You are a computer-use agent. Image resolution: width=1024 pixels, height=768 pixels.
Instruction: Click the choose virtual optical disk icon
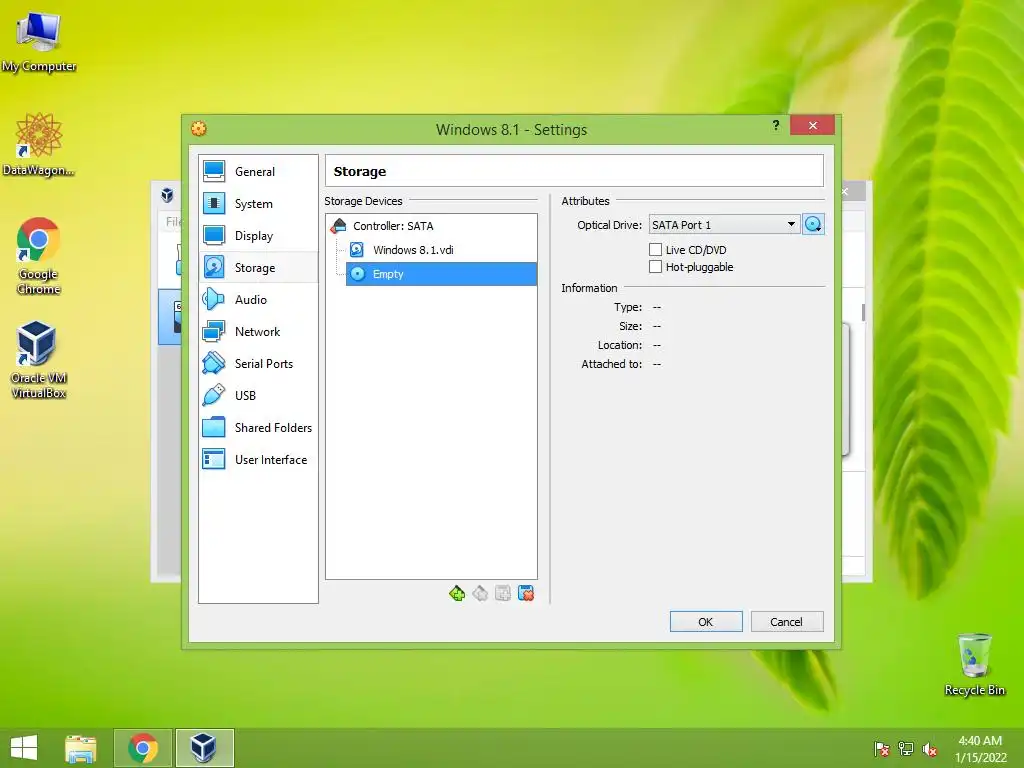tap(813, 225)
